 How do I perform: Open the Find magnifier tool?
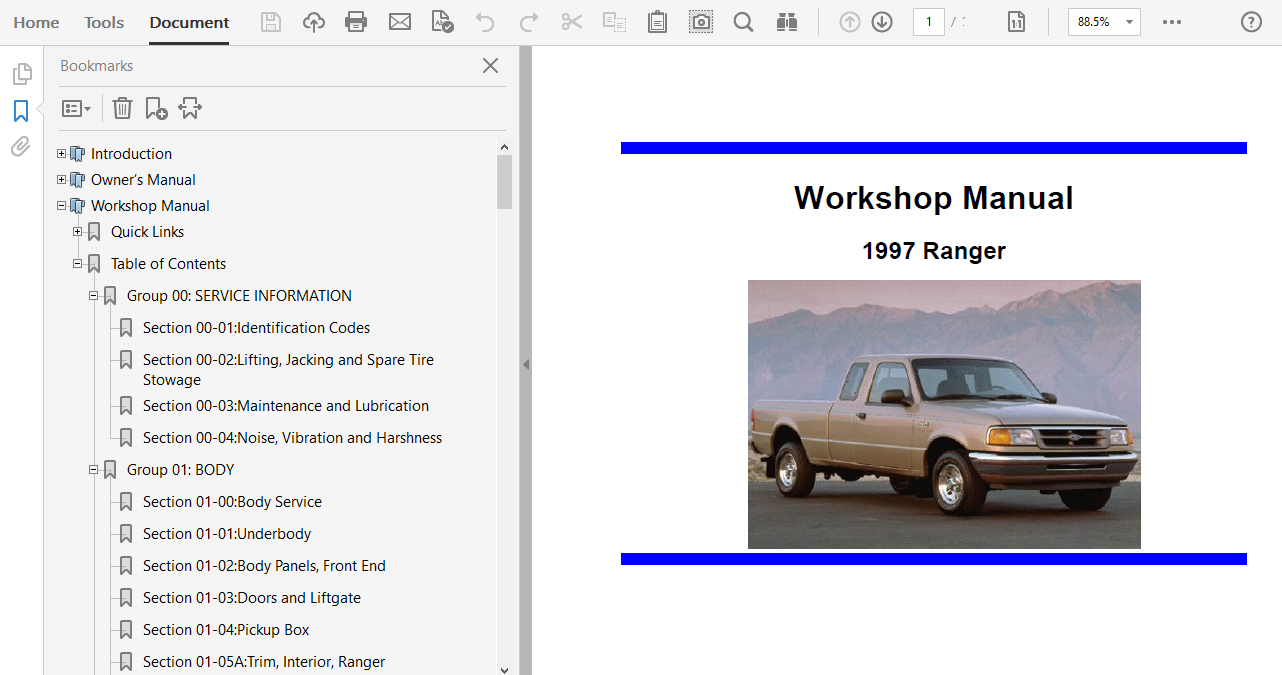tap(743, 22)
